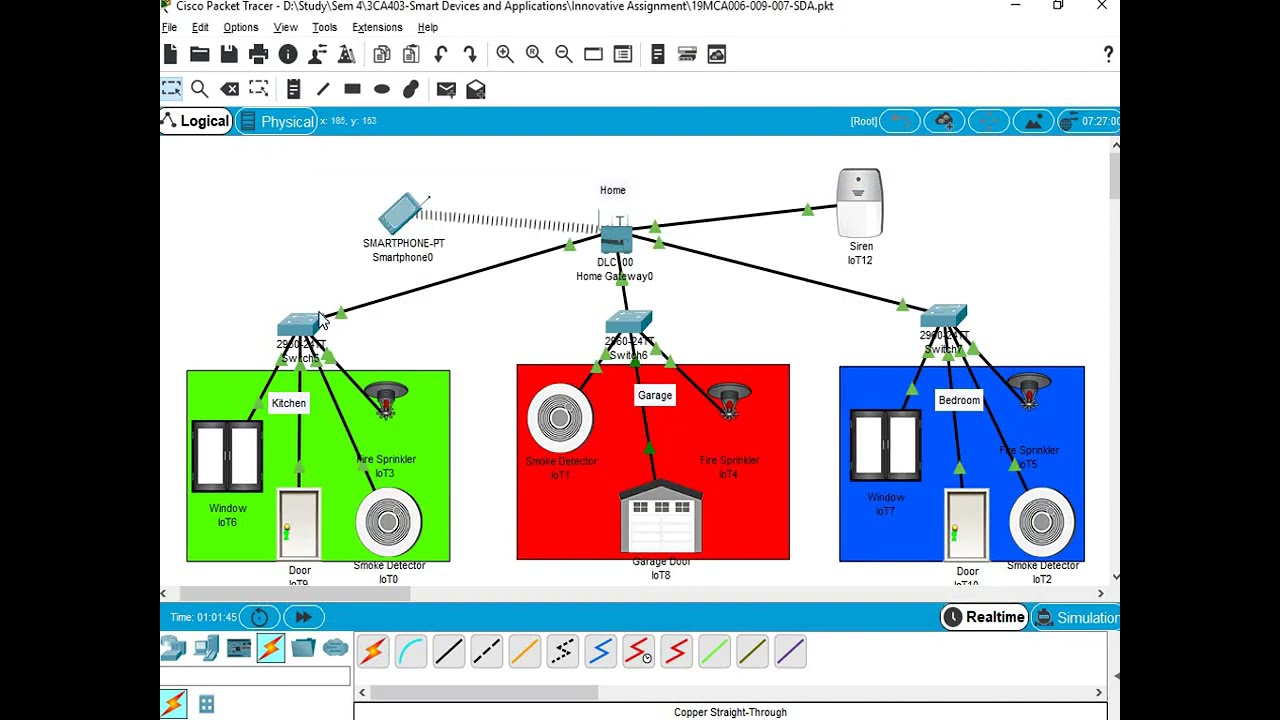Viewport: 1280px width, 720px height.
Task: Choose the automatic connection lightning cable
Action: [x=372, y=652]
